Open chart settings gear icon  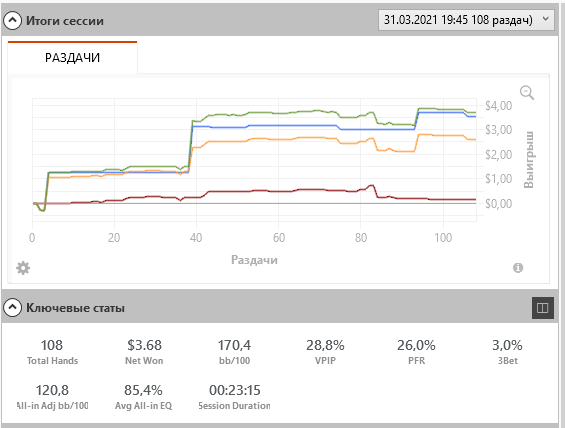(x=23, y=268)
